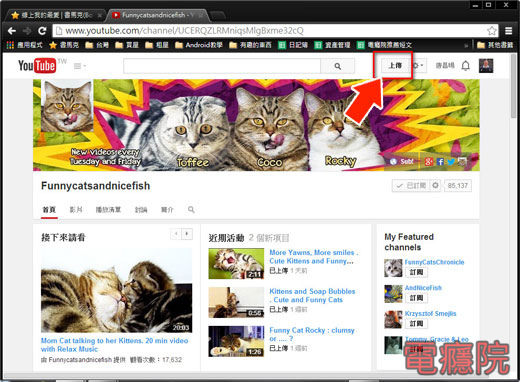Screen dimensions: 520x382
Task: Open the Android教學 bookmarks folder
Action: point(199,45)
